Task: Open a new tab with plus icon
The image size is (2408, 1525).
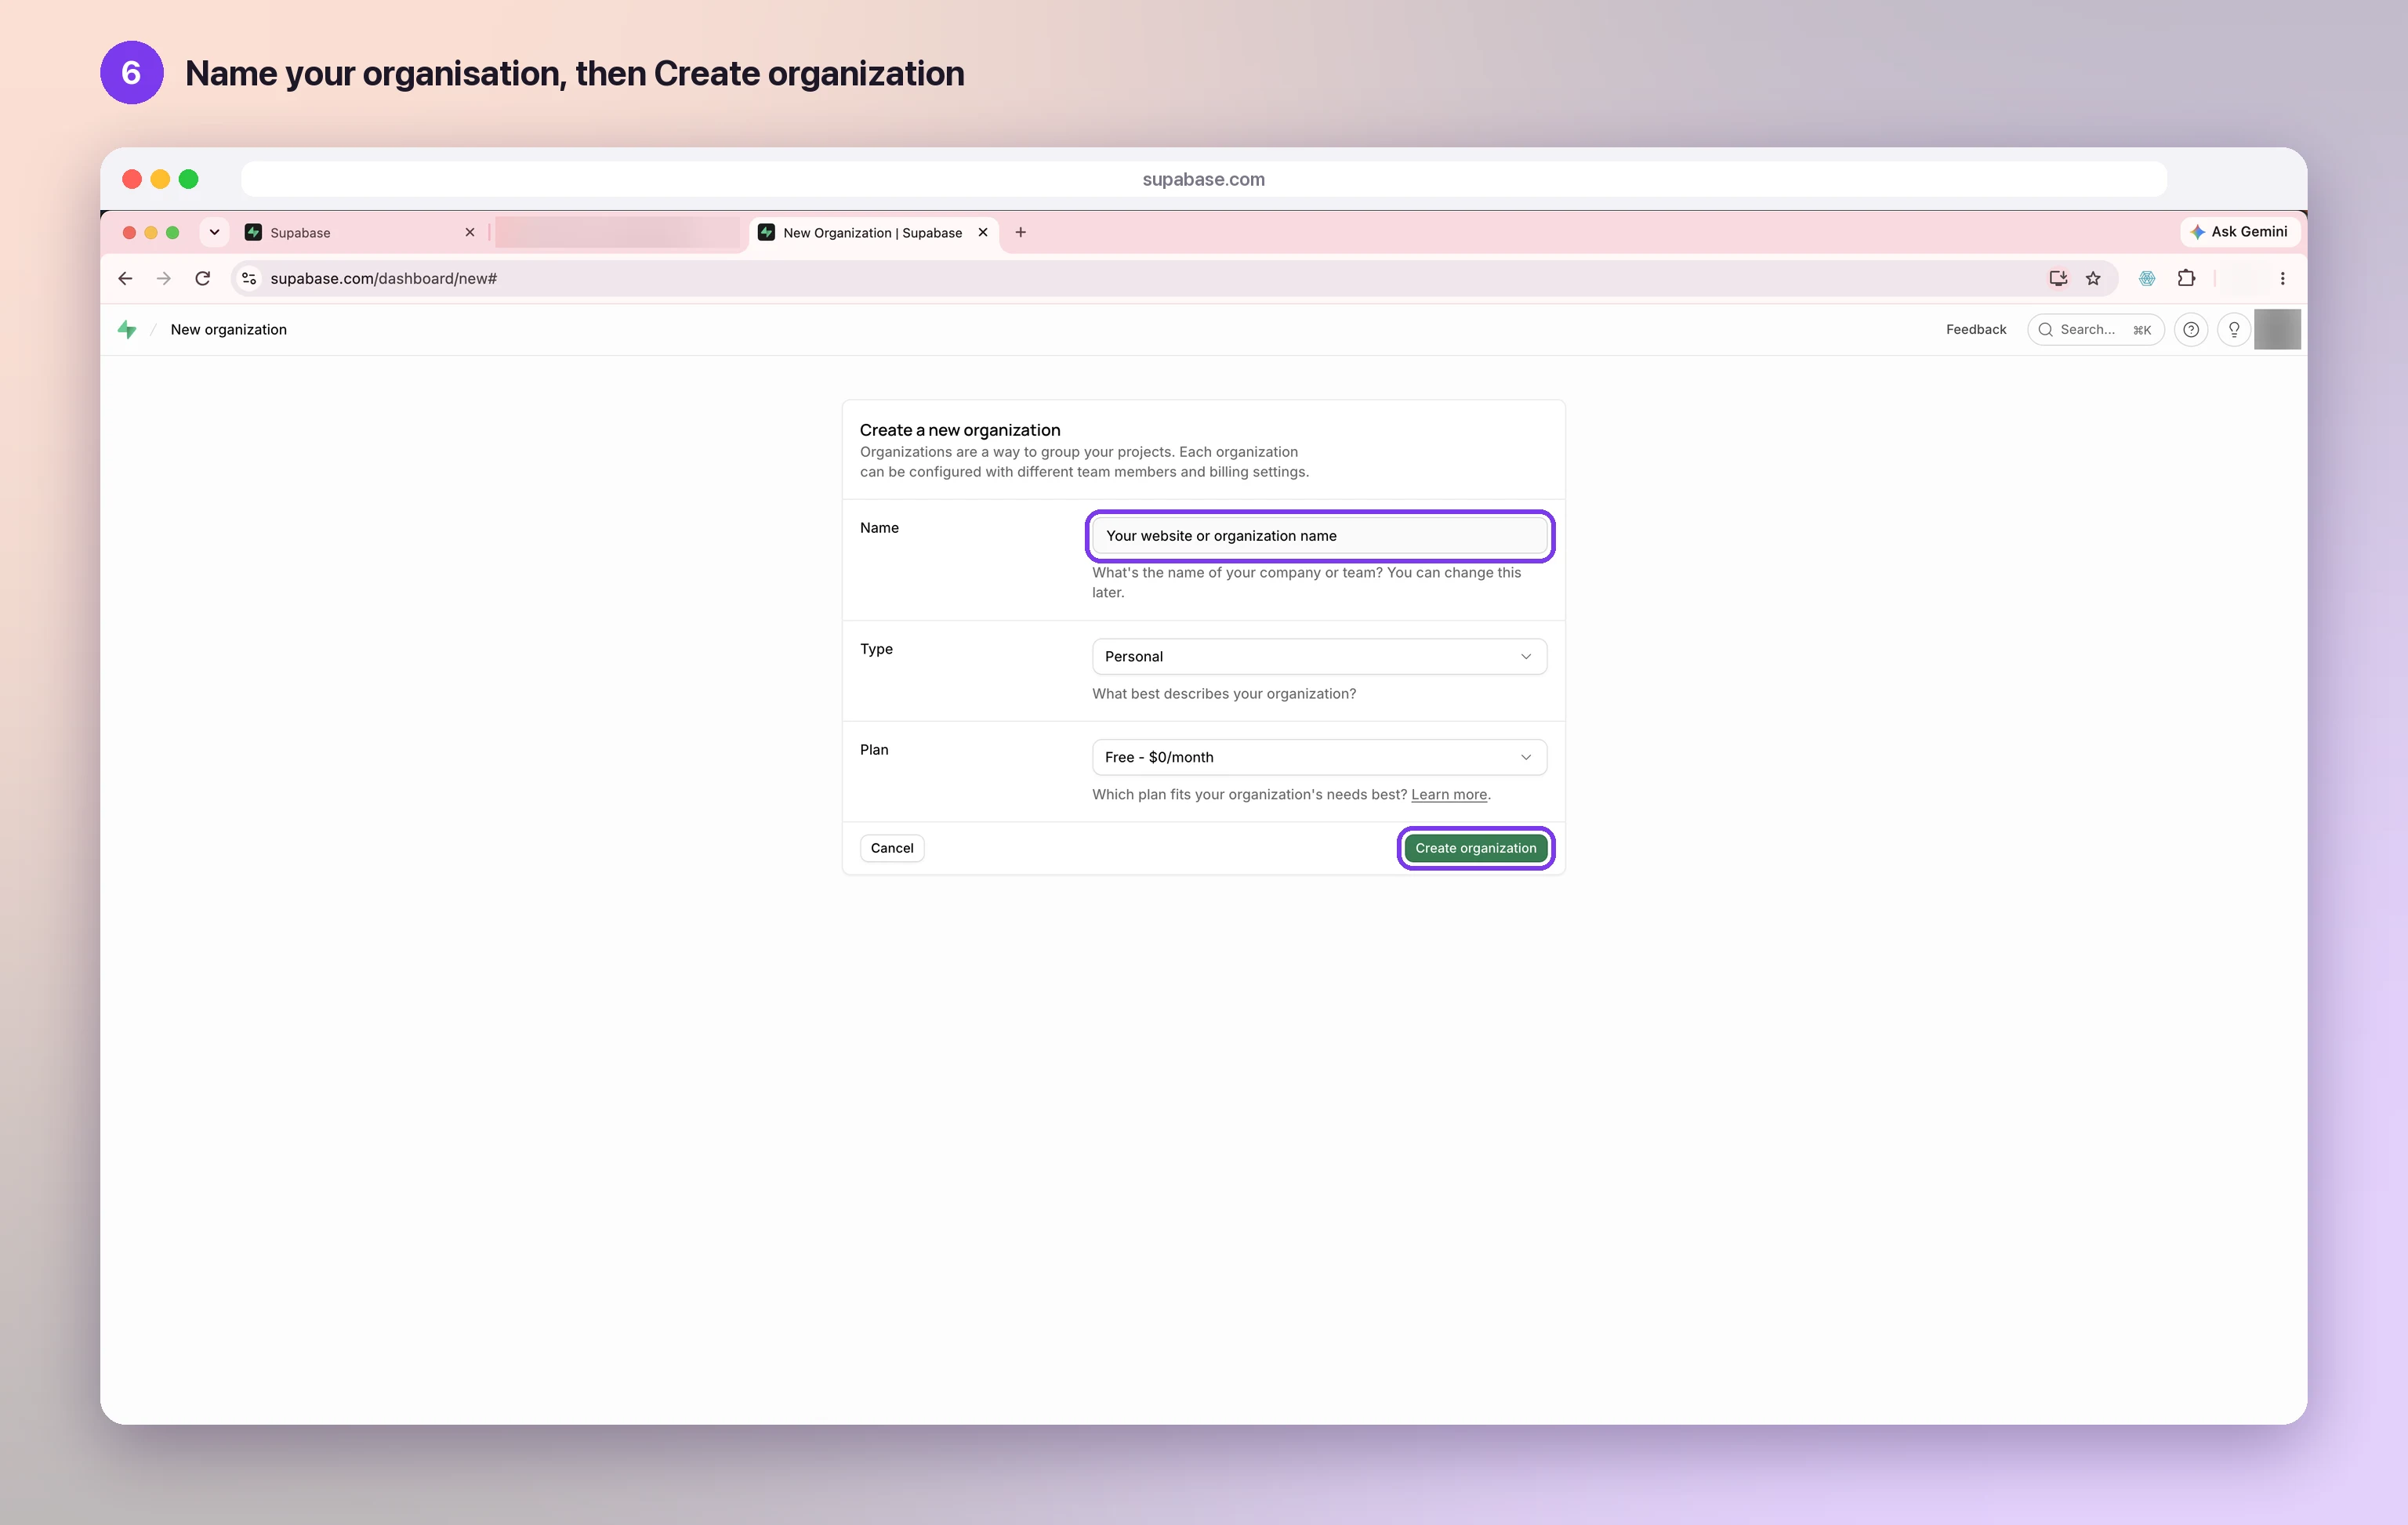Action: [1020, 232]
